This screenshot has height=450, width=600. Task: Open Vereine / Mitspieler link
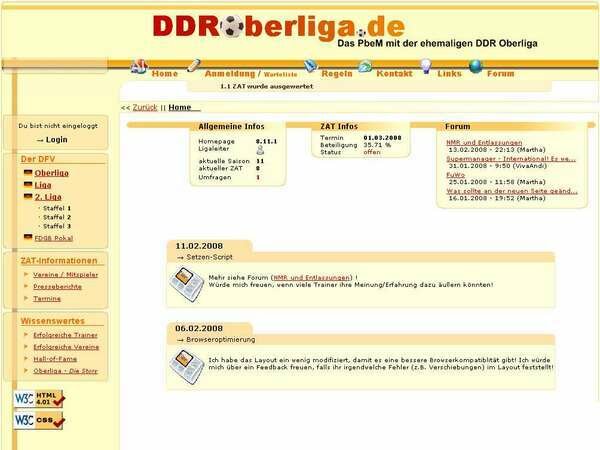(65, 275)
